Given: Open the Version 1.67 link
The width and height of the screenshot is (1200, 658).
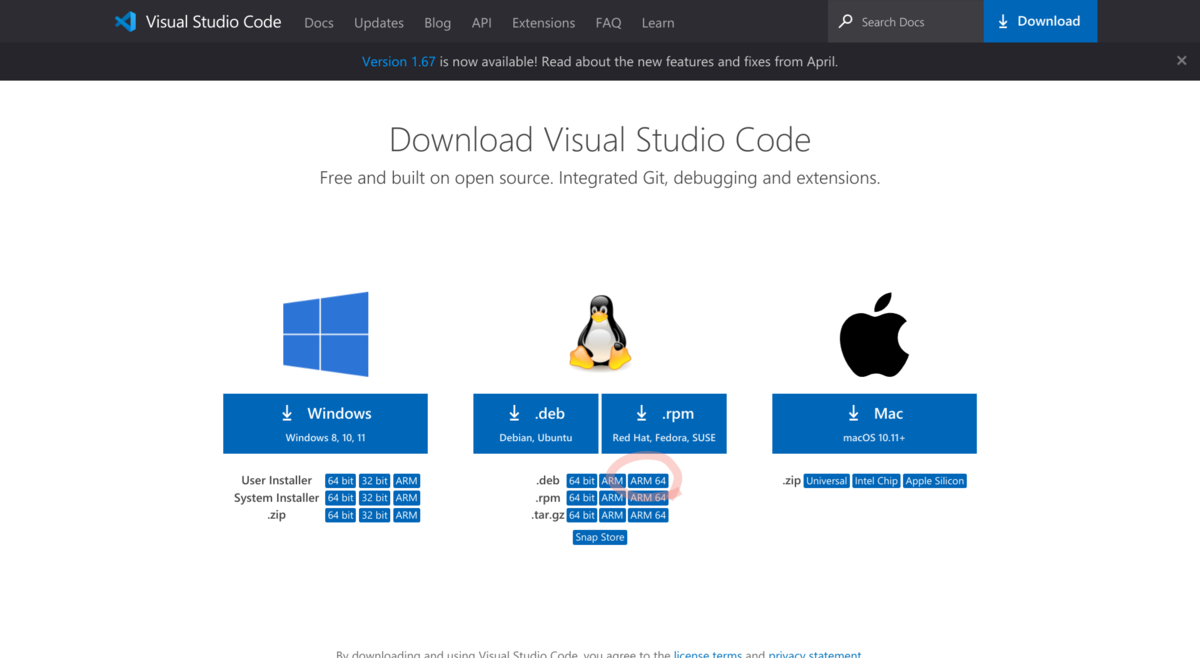Looking at the screenshot, I should point(398,61).
